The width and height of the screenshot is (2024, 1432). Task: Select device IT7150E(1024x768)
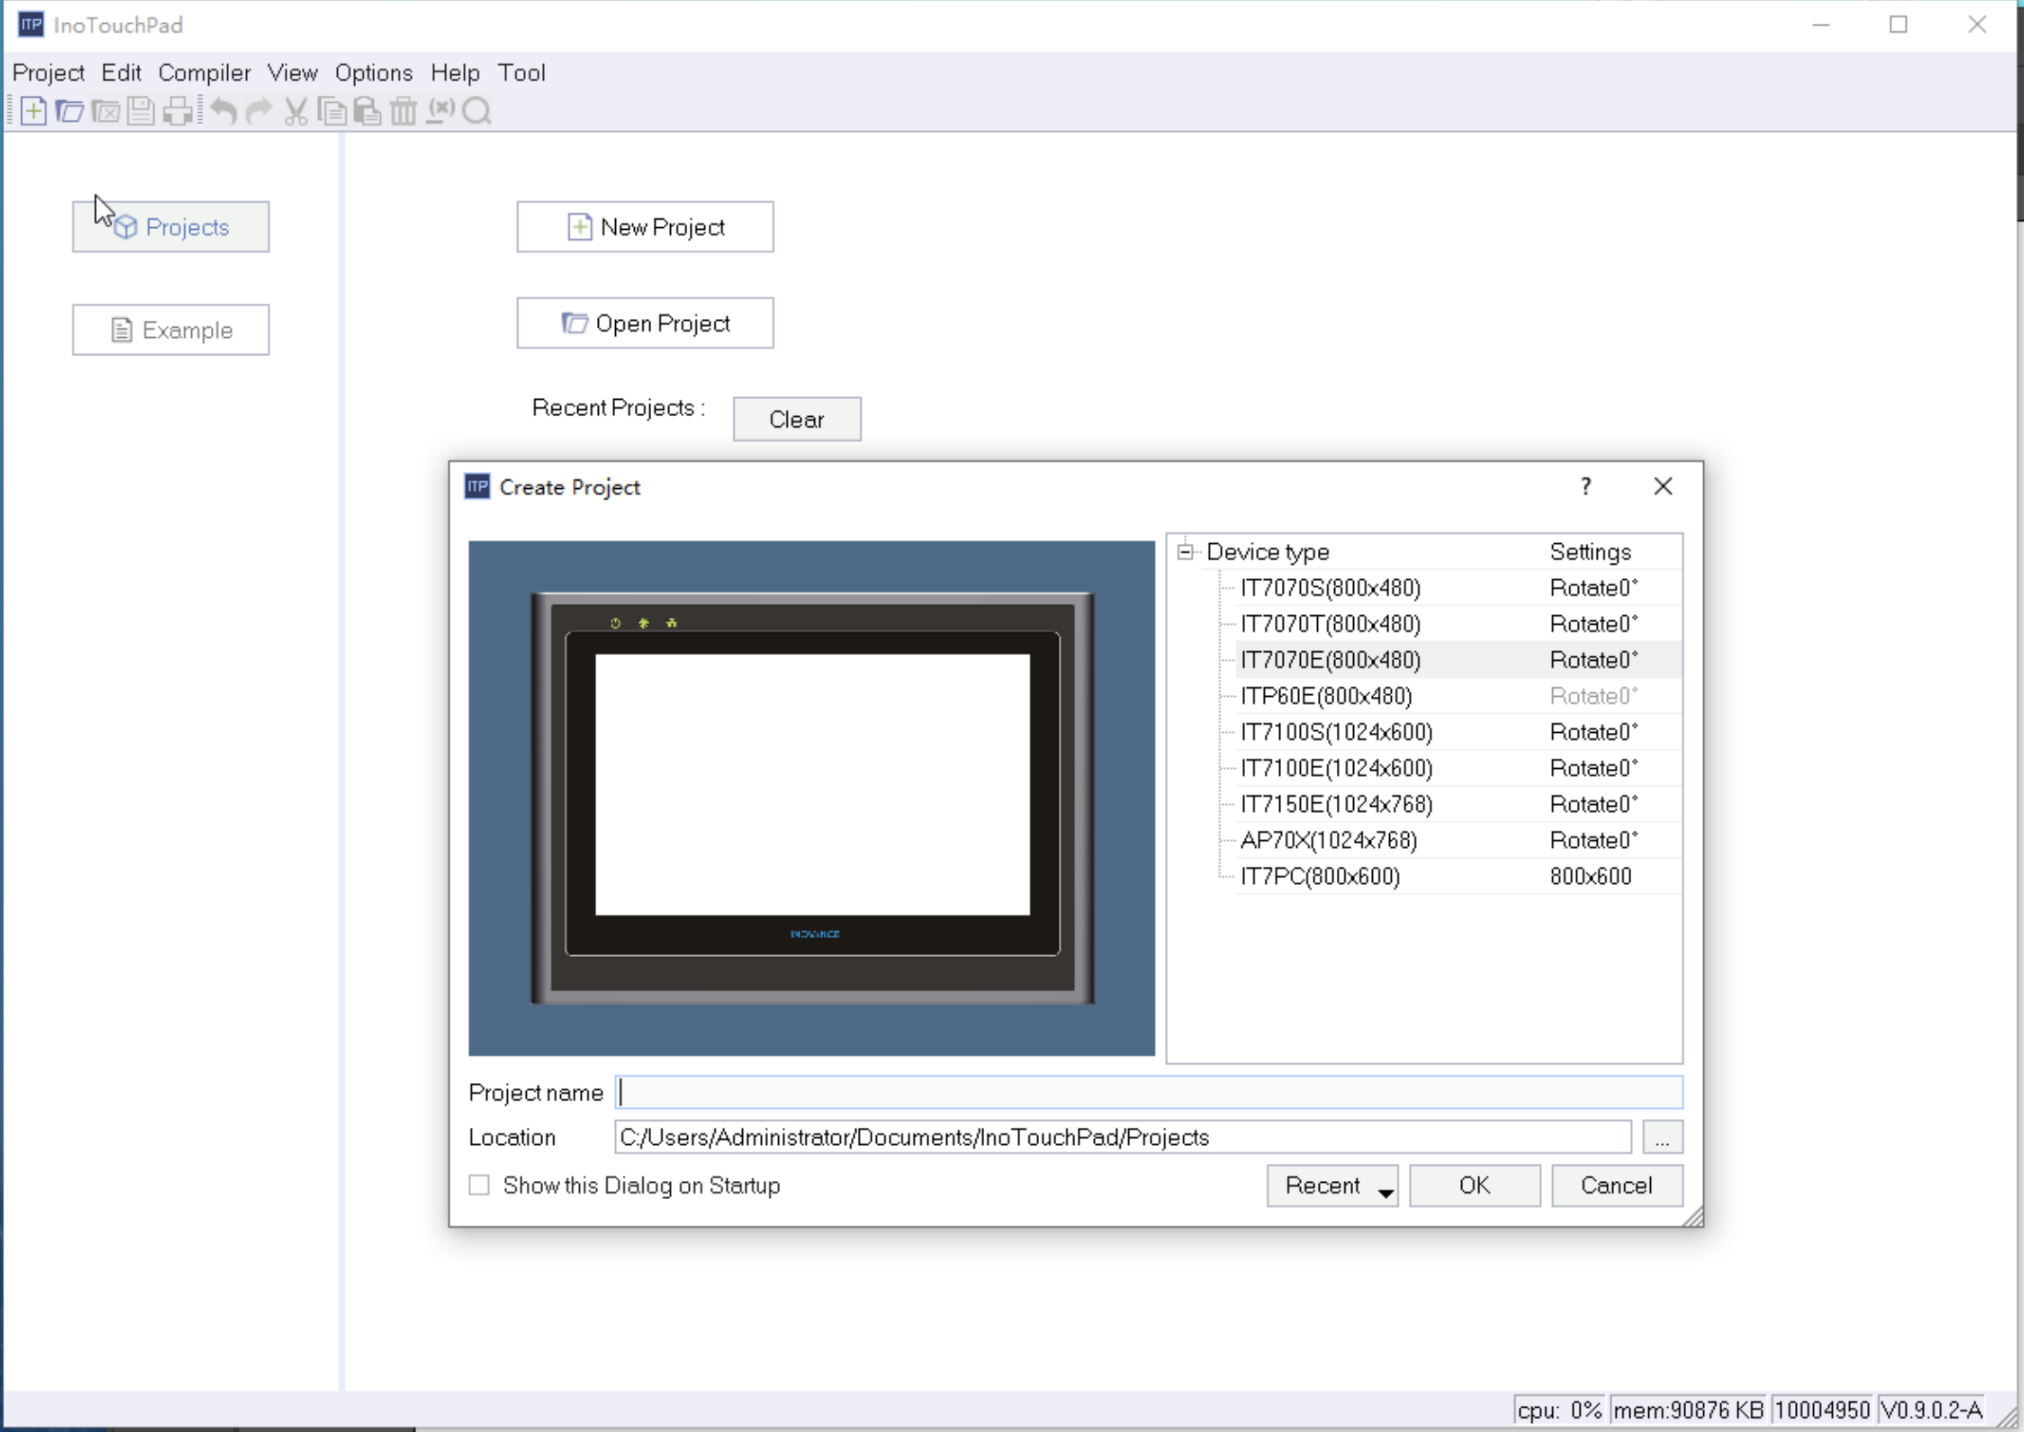(x=1336, y=804)
